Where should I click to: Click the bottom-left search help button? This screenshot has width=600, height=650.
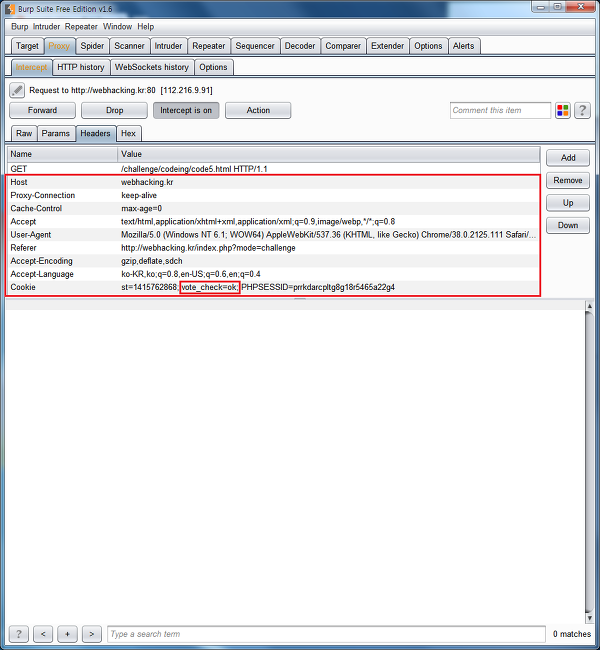click(19, 633)
